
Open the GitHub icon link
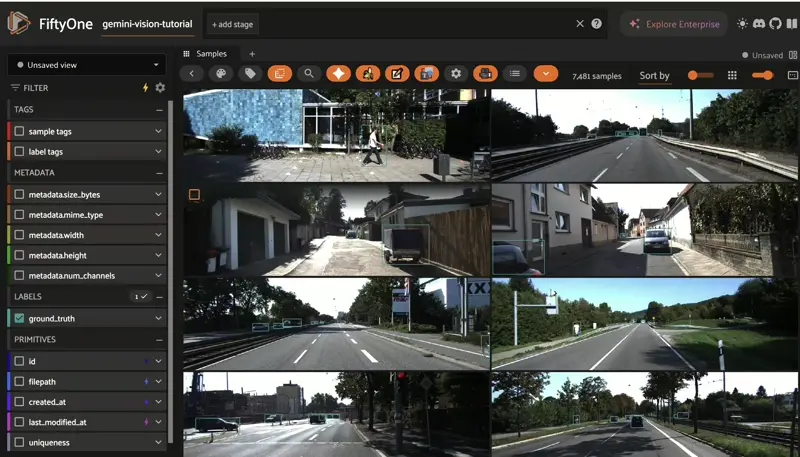[x=773, y=23]
